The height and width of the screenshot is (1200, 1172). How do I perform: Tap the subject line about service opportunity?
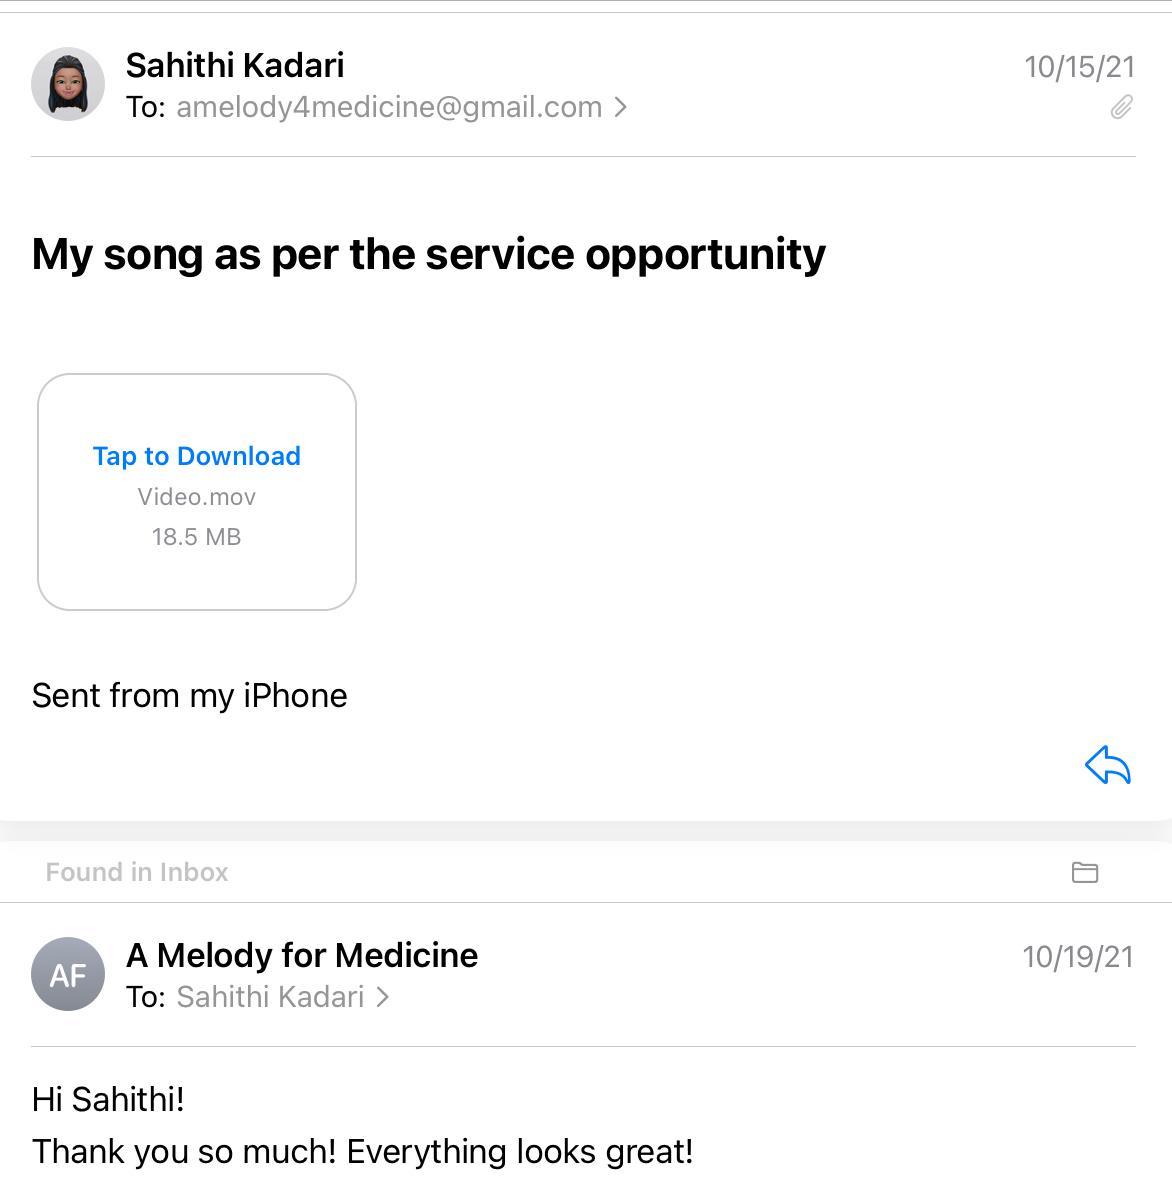[429, 254]
